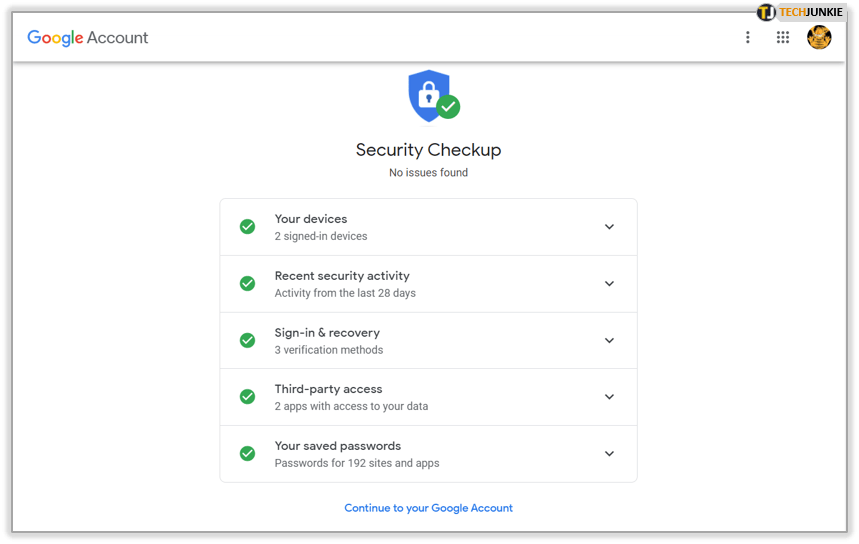The height and width of the screenshot is (544, 859).
Task: Expand Third-party access chevron arrow
Action: point(609,397)
